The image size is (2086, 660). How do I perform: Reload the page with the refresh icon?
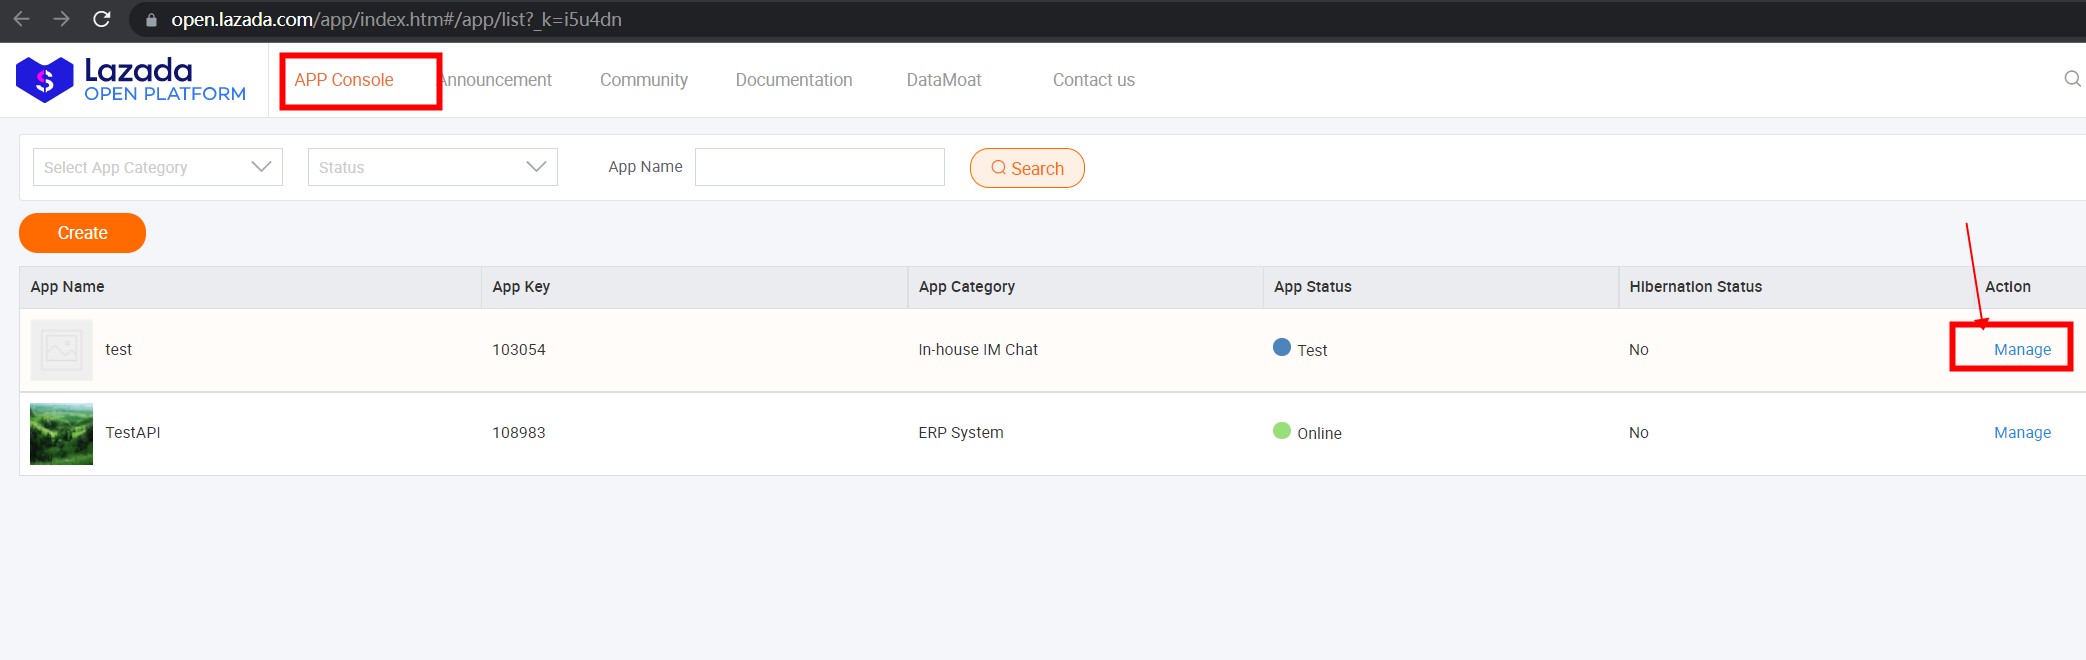101,19
